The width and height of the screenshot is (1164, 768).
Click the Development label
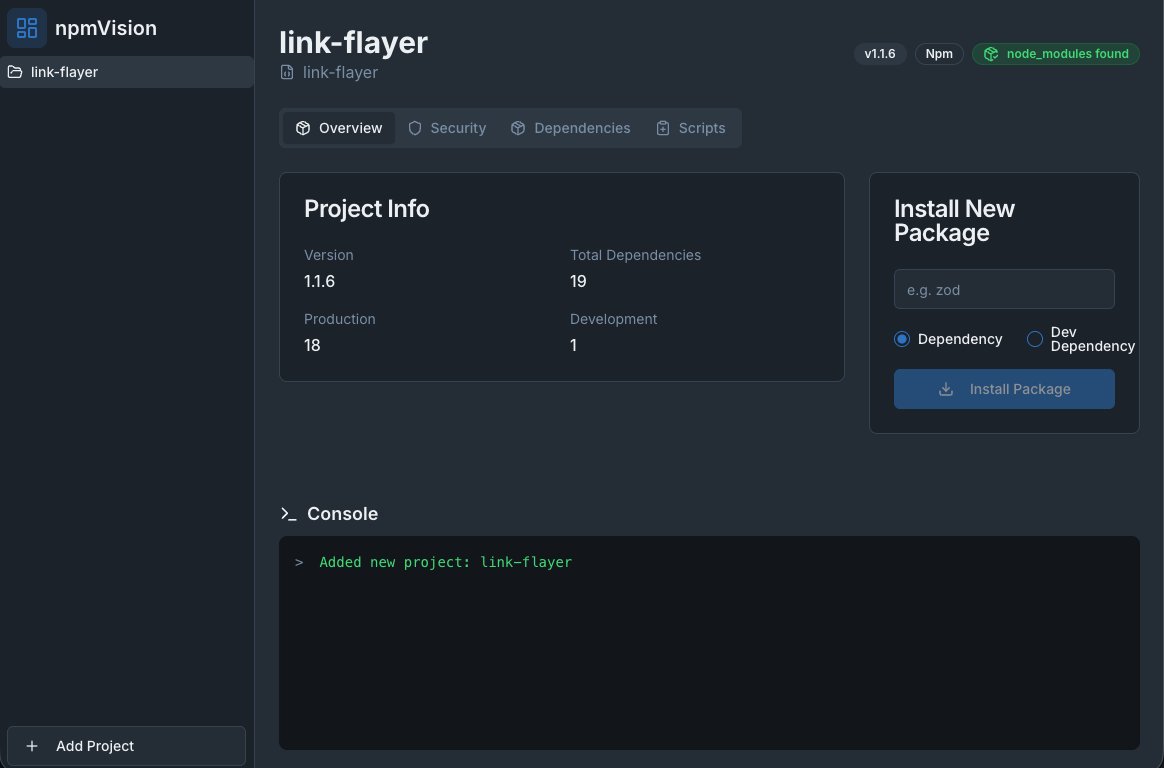613,319
